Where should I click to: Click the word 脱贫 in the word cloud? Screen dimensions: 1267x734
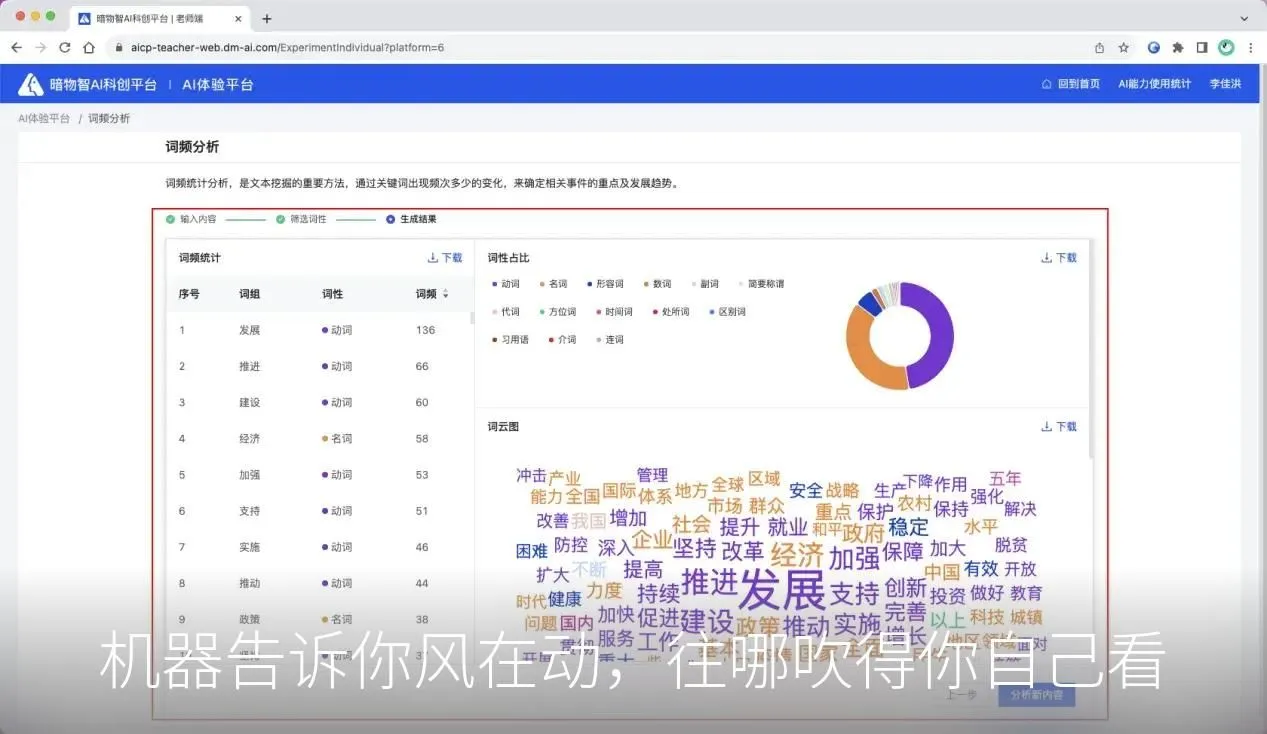1011,545
